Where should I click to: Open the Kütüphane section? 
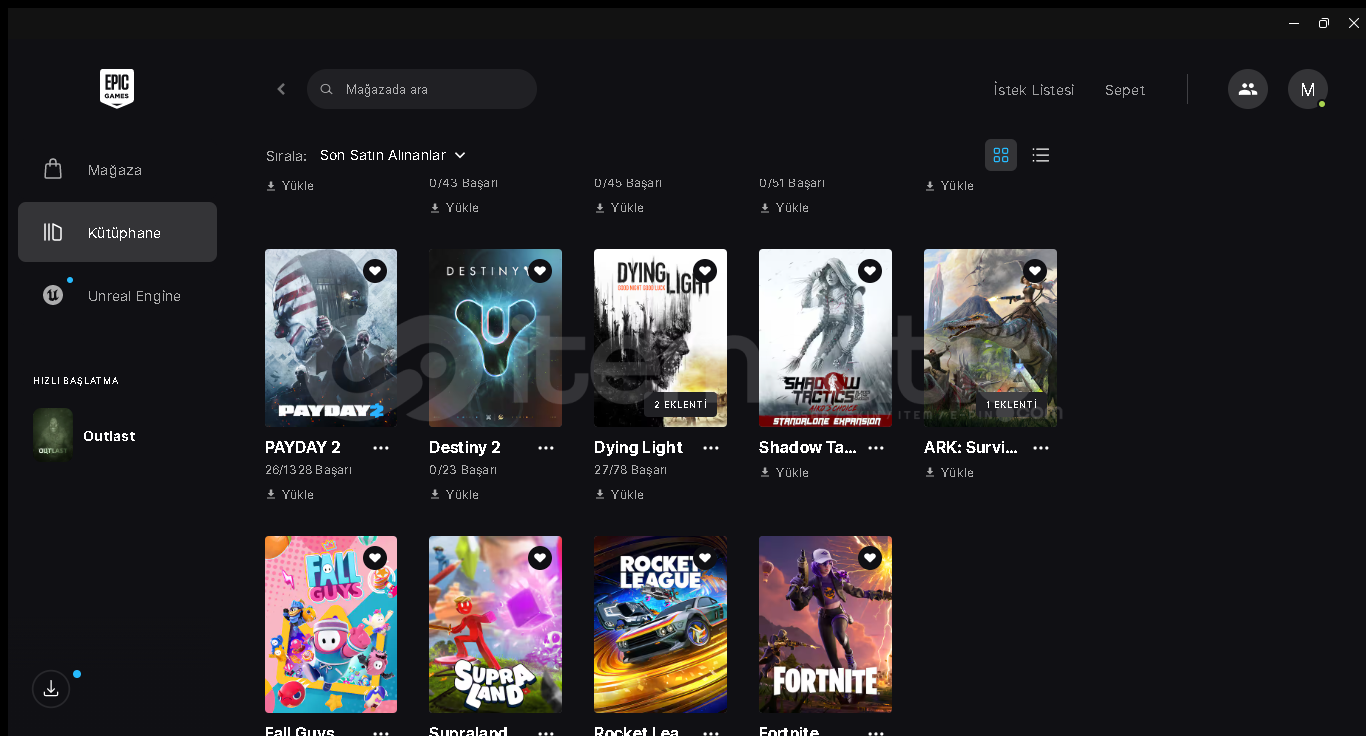[x=117, y=232]
